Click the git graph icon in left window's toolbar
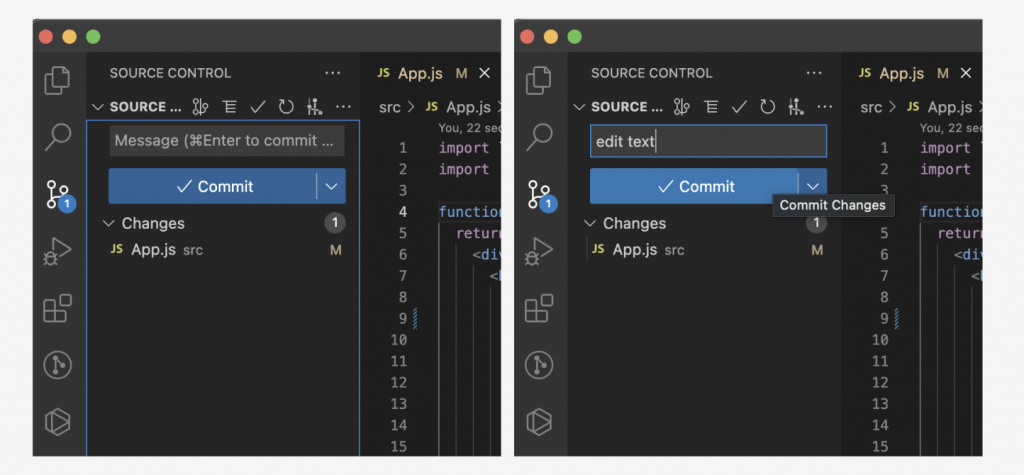The image size is (1024, 475). (x=314, y=107)
